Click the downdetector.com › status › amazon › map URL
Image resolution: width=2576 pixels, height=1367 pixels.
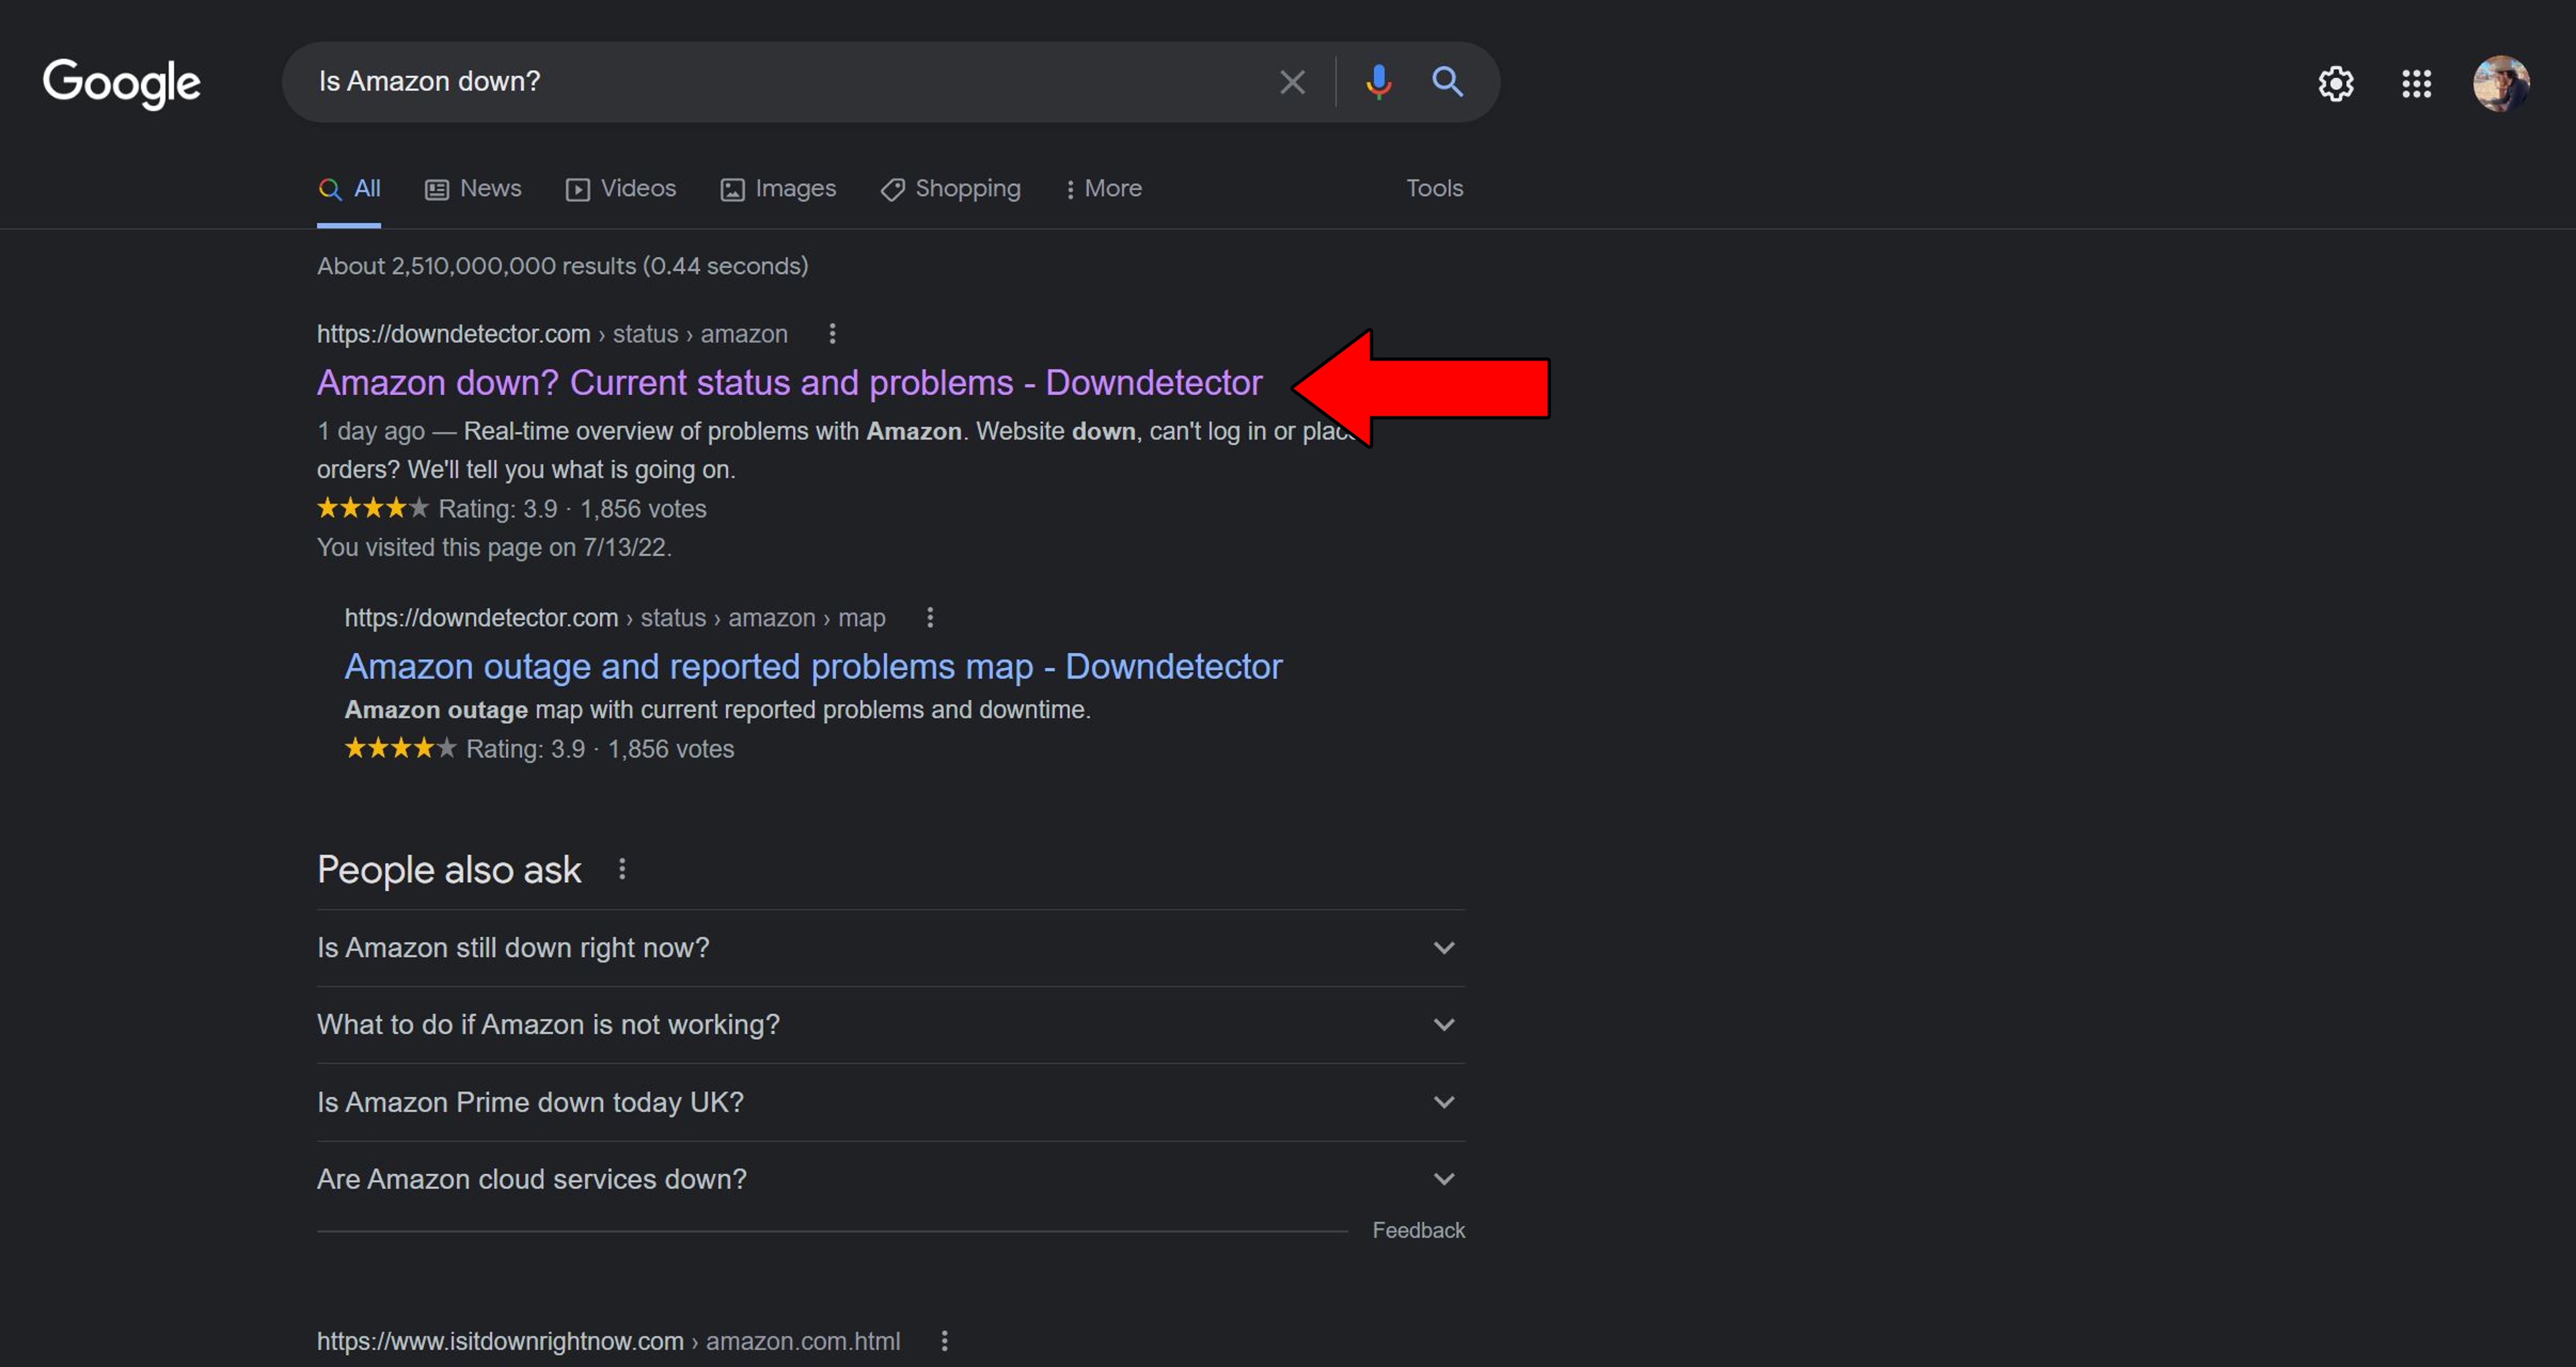coord(615,618)
